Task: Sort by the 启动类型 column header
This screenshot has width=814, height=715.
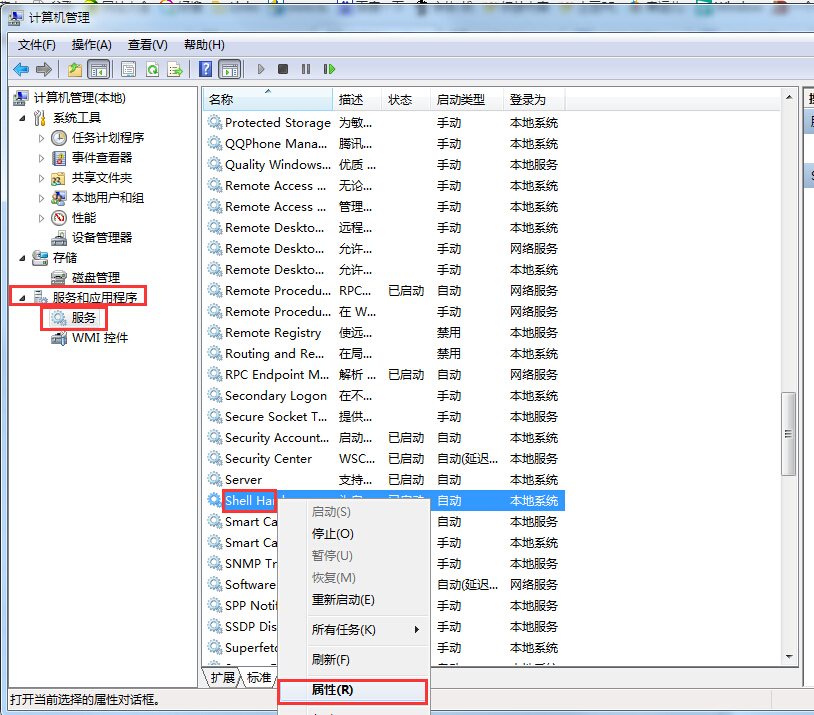Action: coord(467,100)
